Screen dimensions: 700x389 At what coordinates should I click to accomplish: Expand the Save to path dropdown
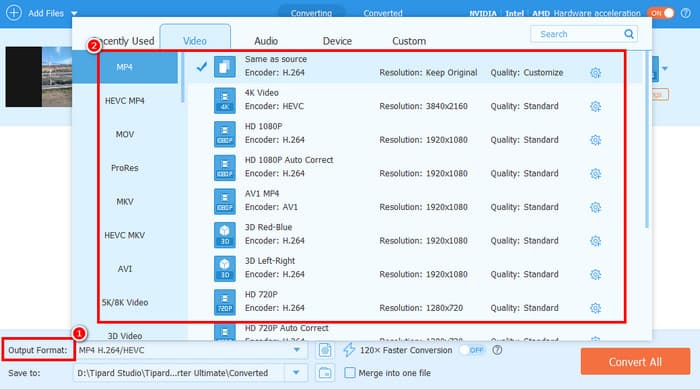[296, 372]
